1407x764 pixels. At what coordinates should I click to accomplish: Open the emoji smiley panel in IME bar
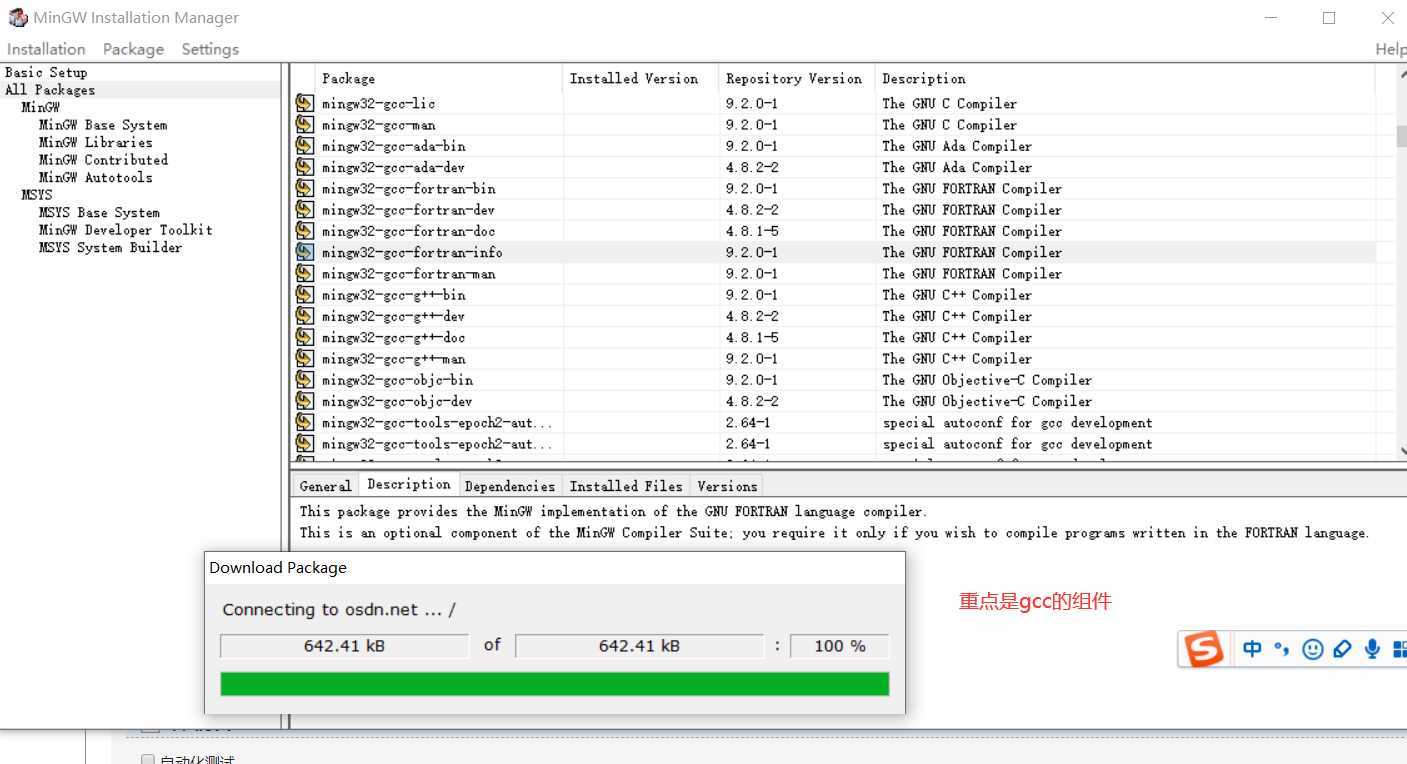coord(1313,649)
